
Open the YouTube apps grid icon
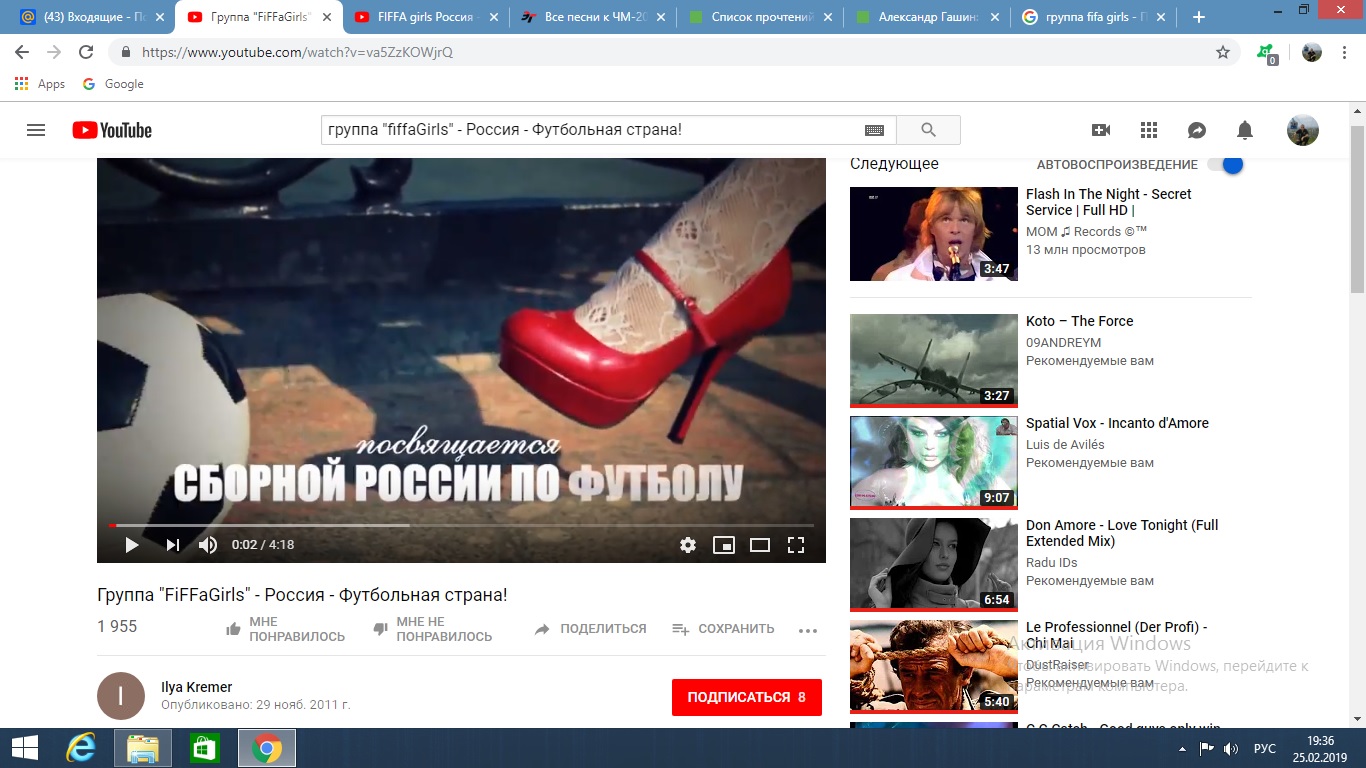[1149, 130]
